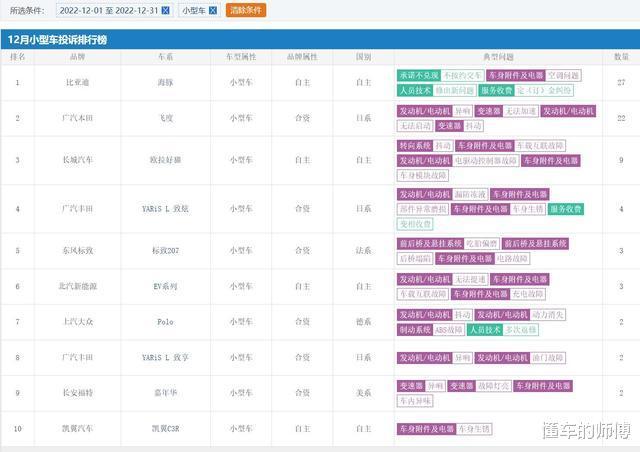Select the 长城汽车 brand cell

point(78,160)
